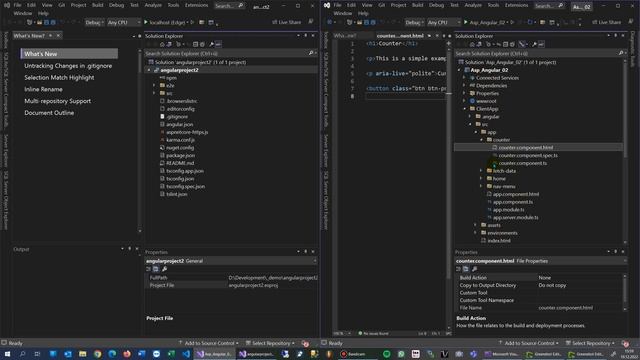This screenshot has width=640, height=360.
Task: Select Selection Match Highlight topic
Action: coord(59,78)
